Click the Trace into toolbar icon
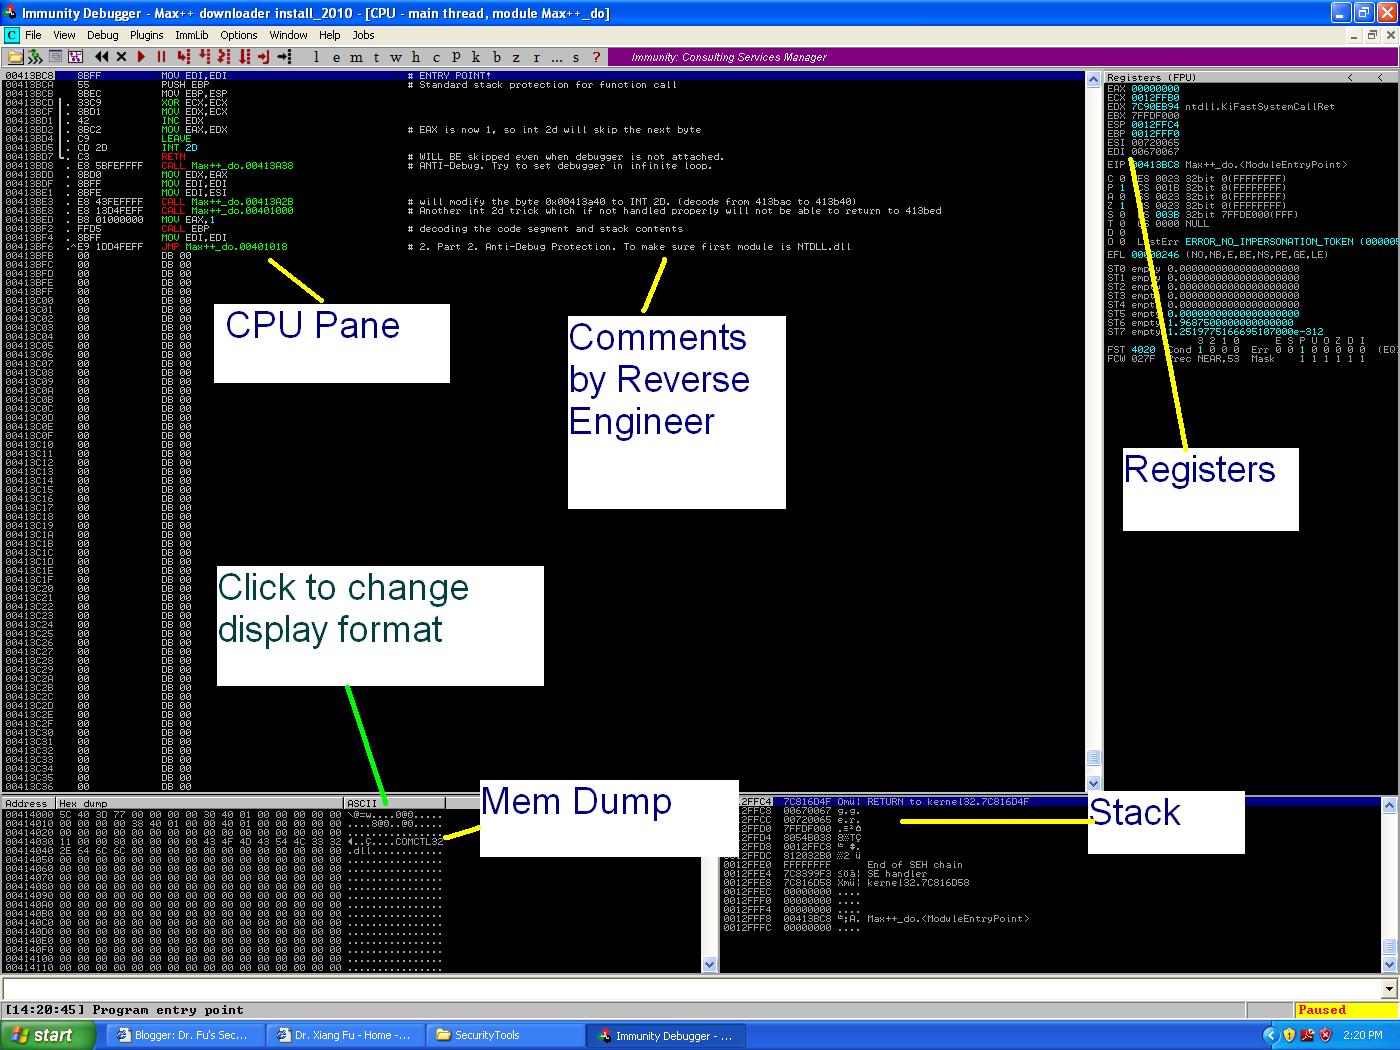 pos(224,57)
